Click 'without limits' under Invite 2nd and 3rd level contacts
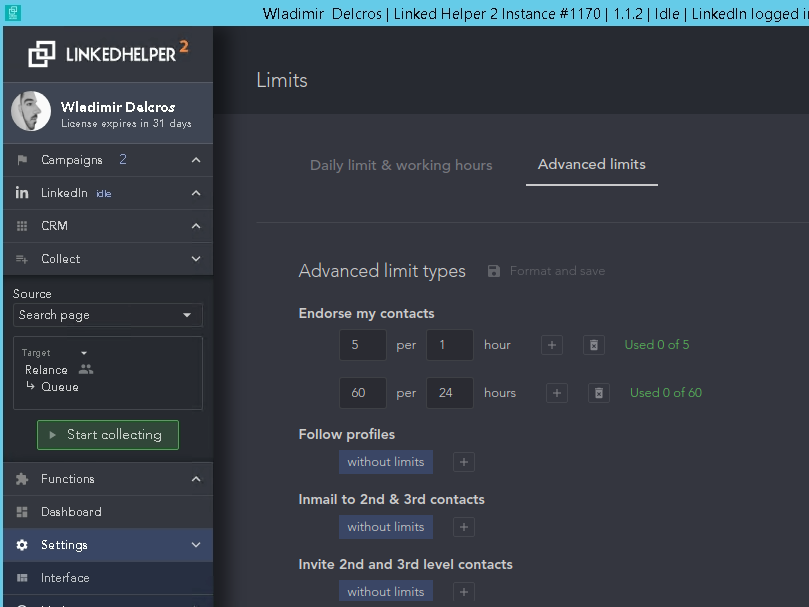The image size is (809, 607). 386,592
